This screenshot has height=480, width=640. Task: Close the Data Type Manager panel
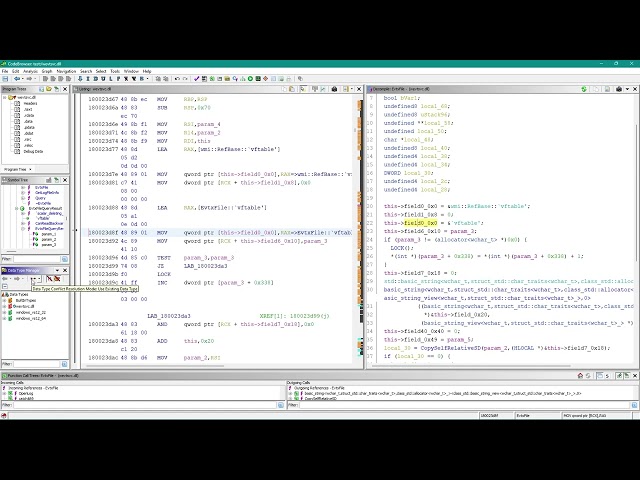tap(65, 270)
